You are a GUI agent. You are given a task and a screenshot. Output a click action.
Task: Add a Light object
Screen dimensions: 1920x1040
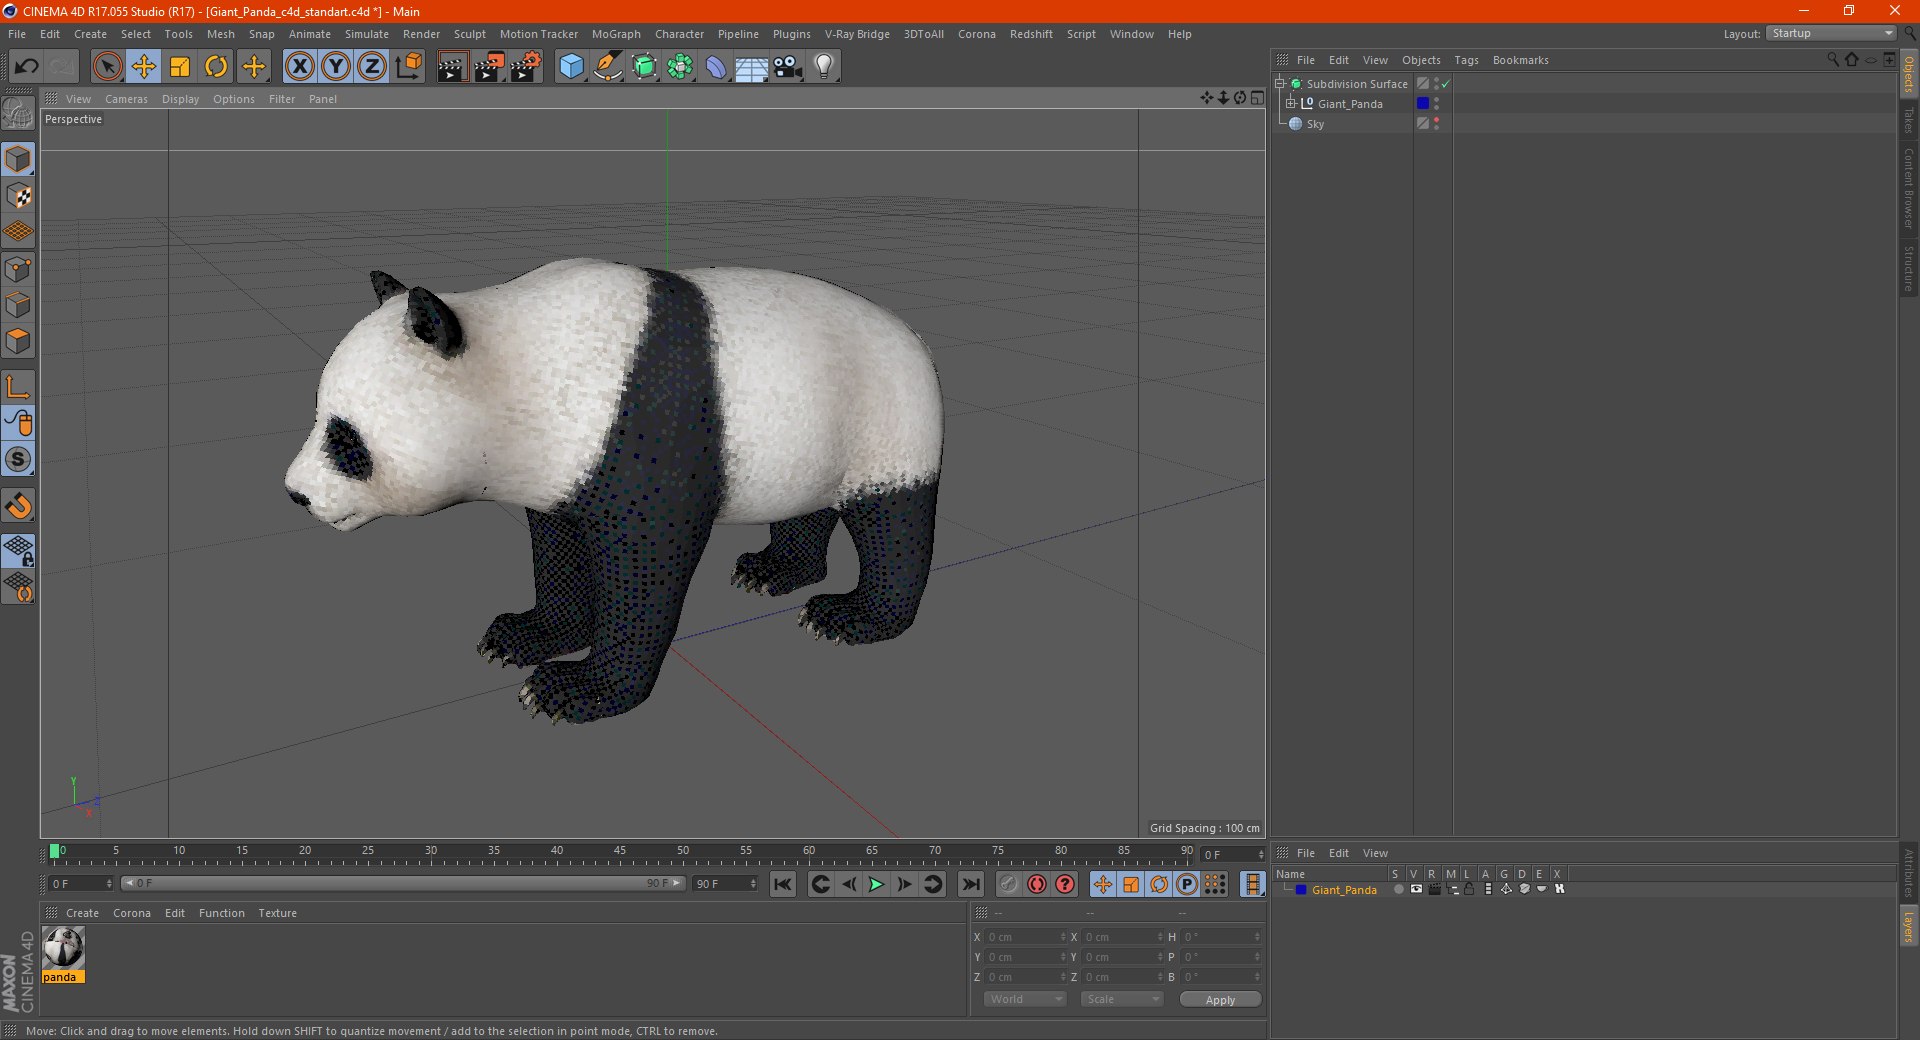pos(823,67)
